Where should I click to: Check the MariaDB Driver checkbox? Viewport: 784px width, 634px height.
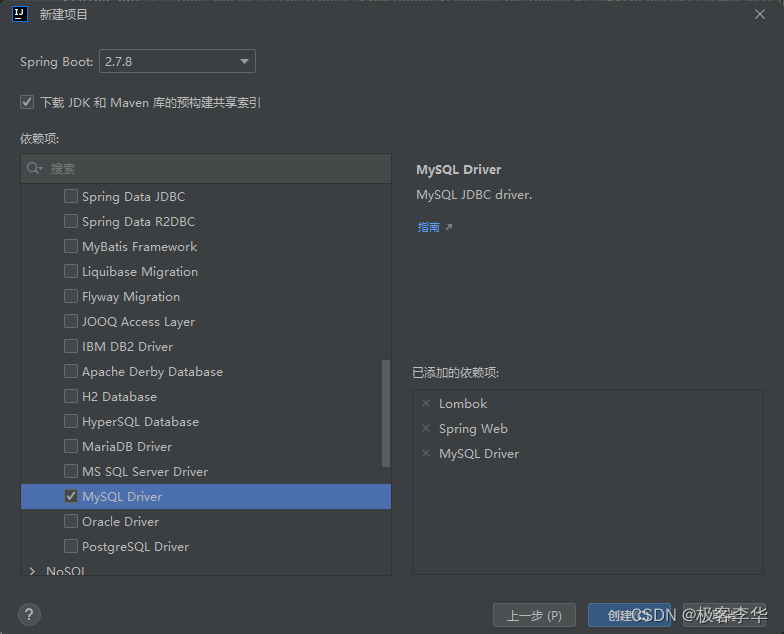point(71,446)
